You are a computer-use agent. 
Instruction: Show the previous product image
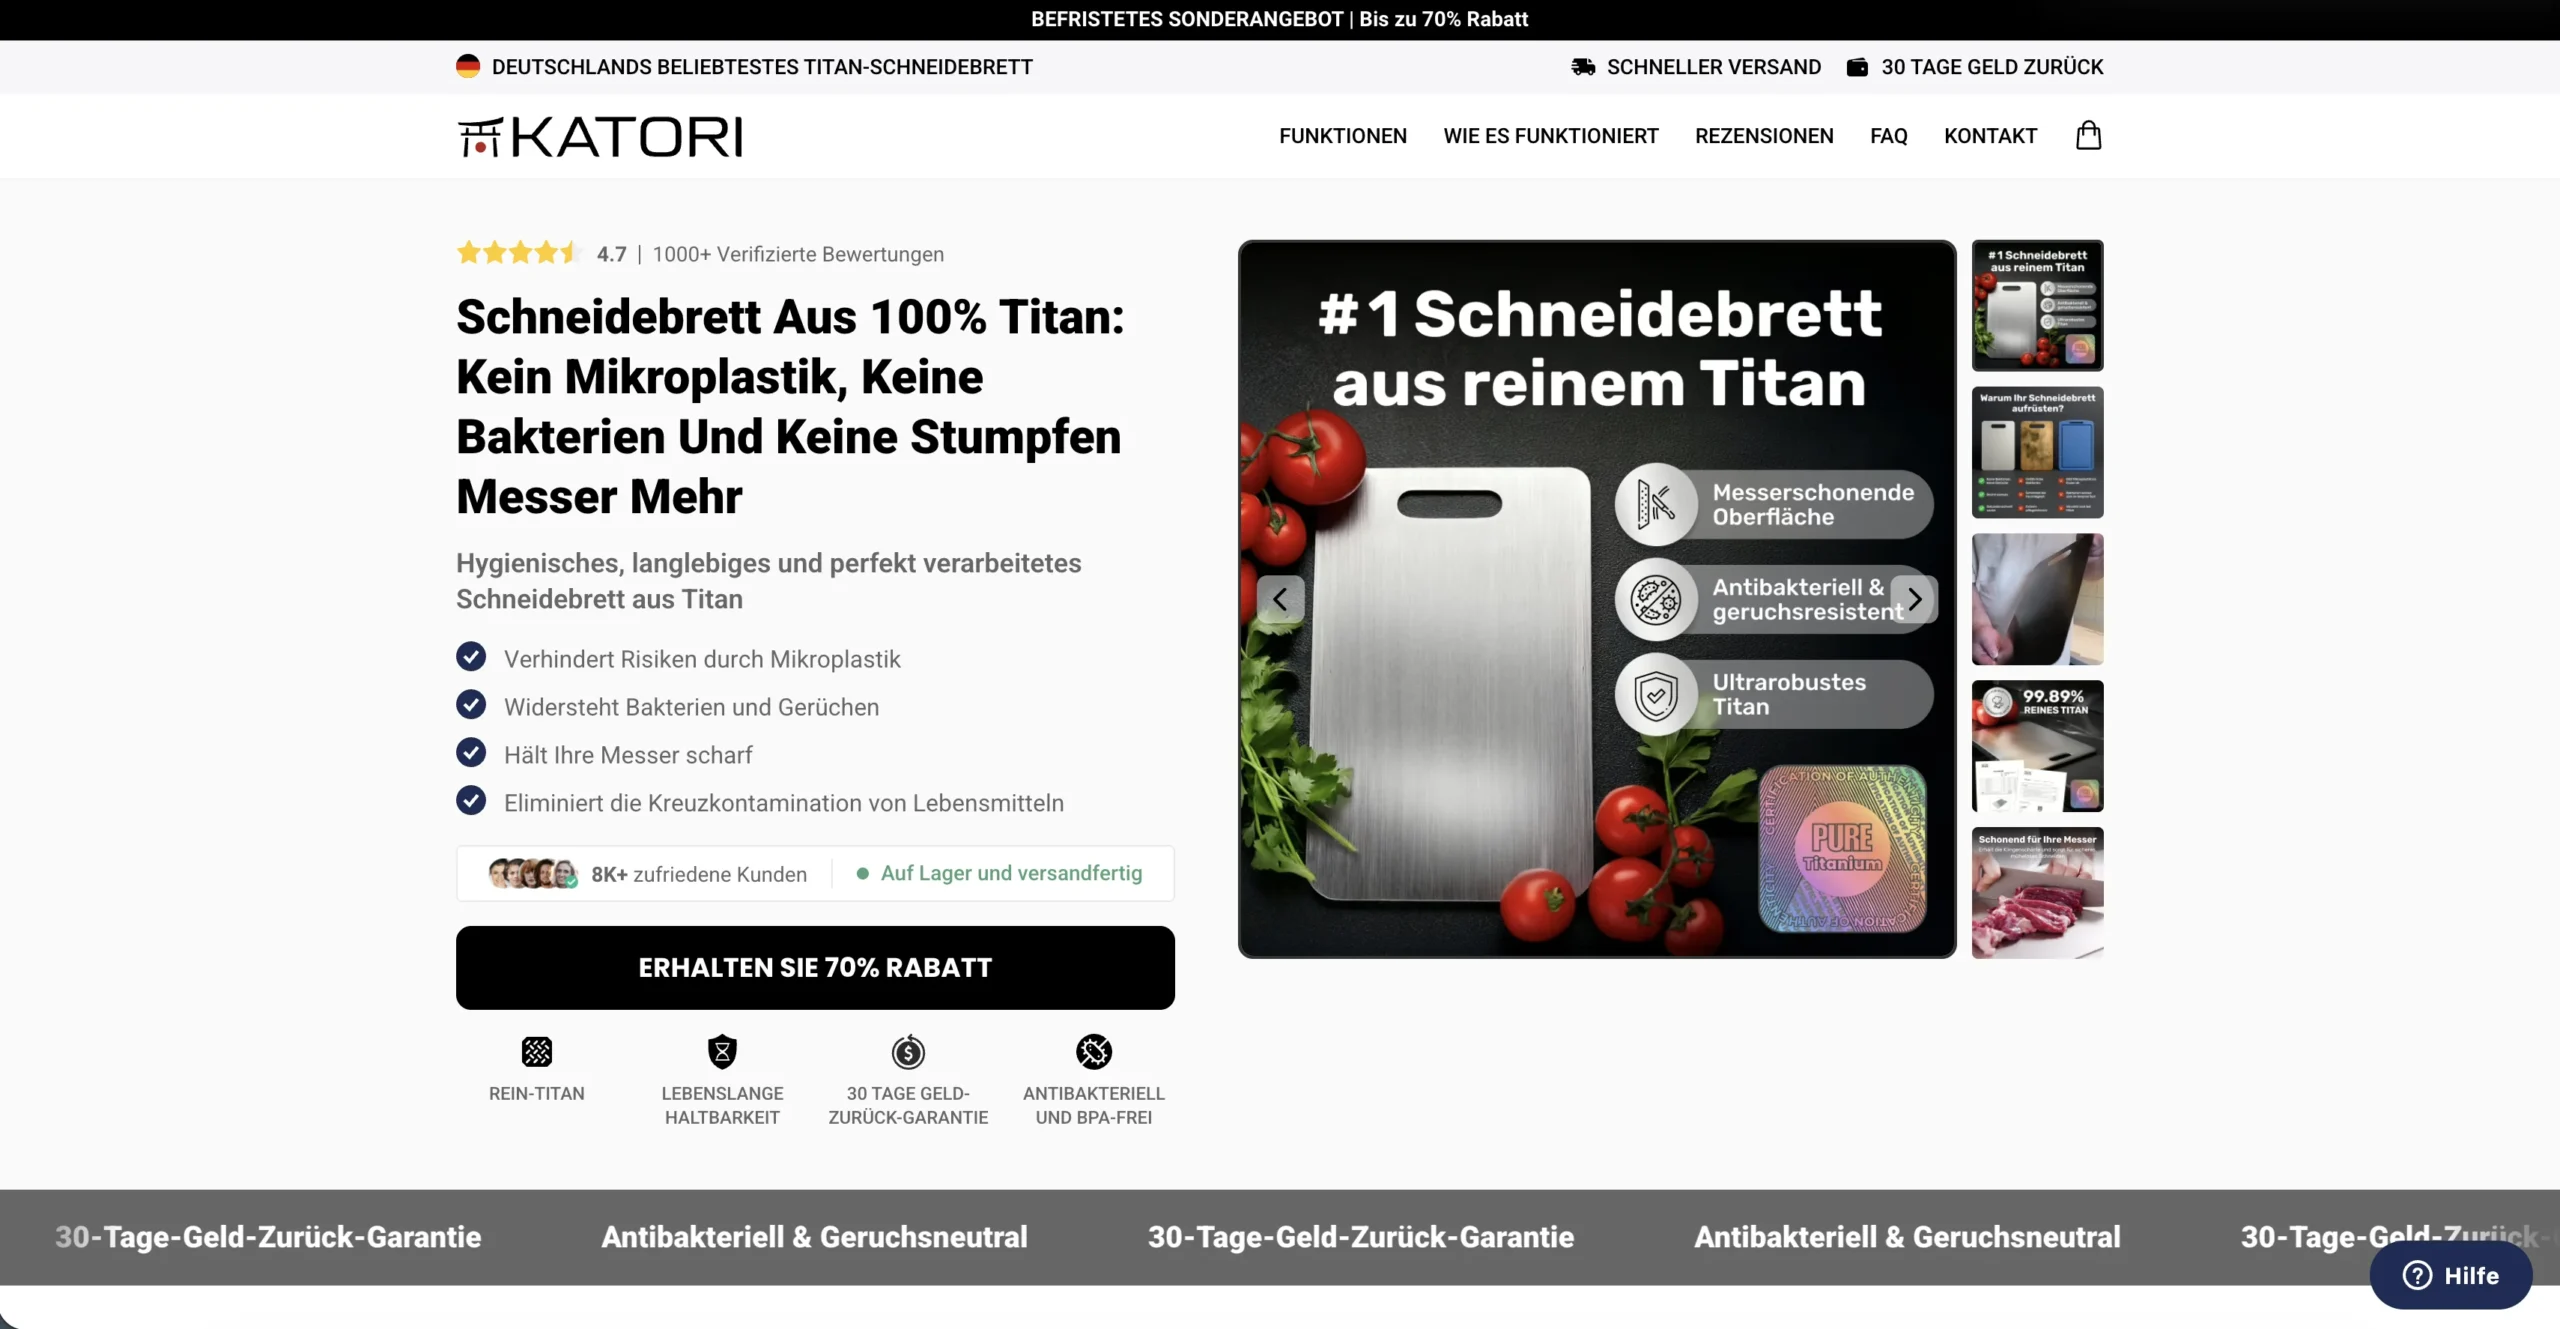pyautogui.click(x=1280, y=599)
